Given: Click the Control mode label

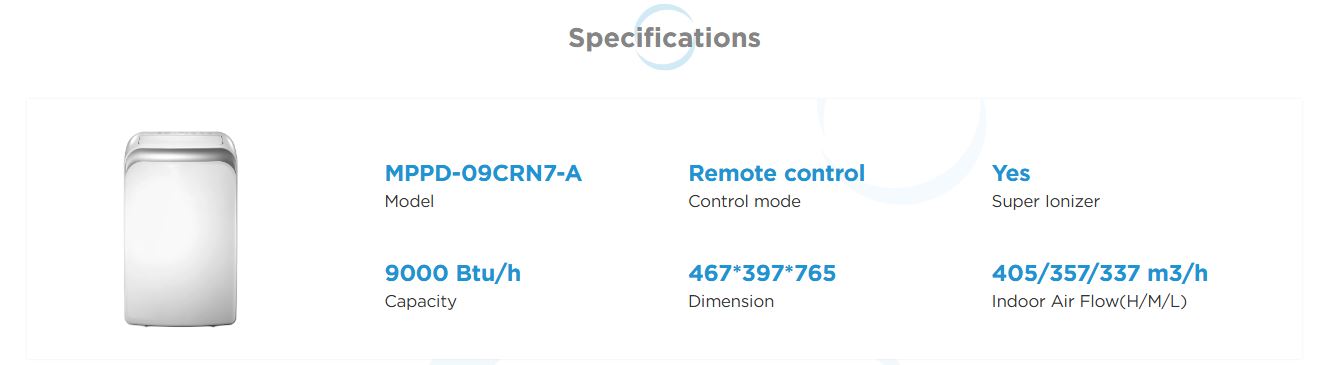Looking at the screenshot, I should coord(745,201).
